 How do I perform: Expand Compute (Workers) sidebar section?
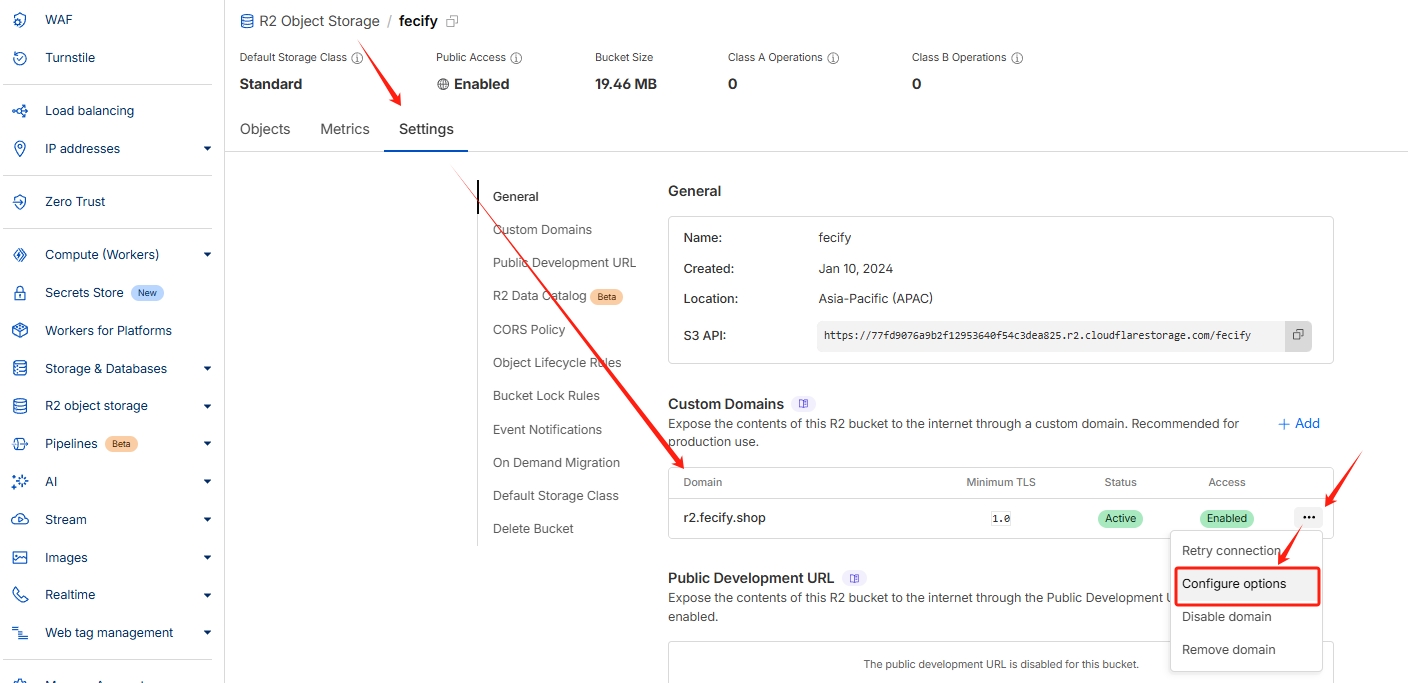click(207, 255)
